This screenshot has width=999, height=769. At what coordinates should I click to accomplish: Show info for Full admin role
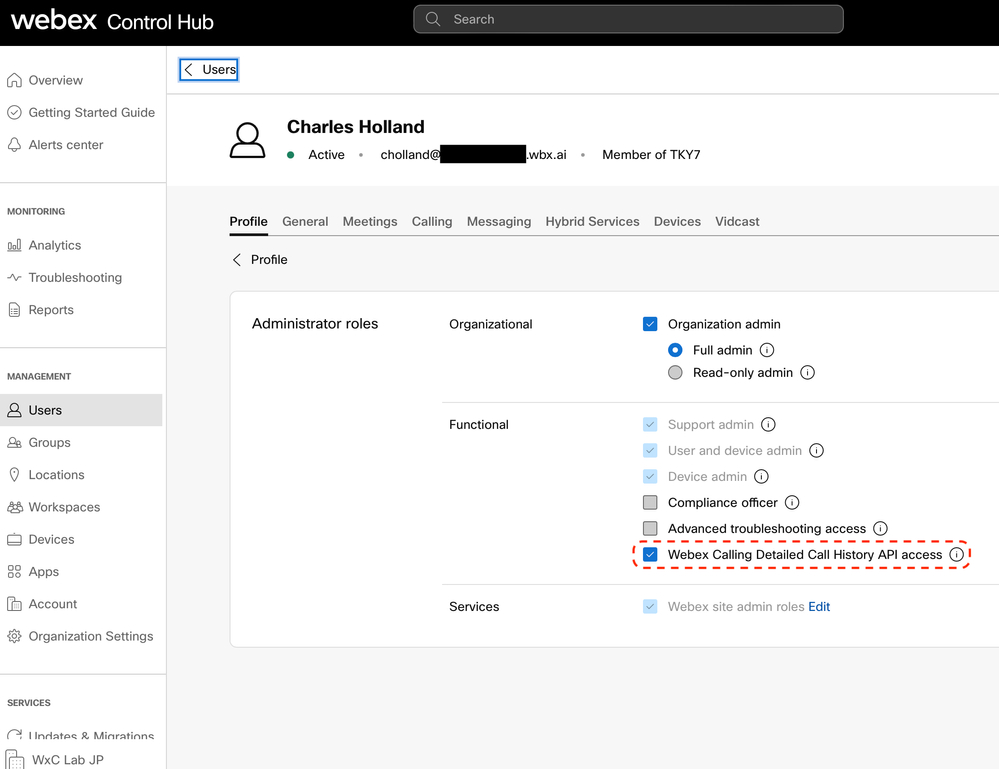pyautogui.click(x=767, y=350)
